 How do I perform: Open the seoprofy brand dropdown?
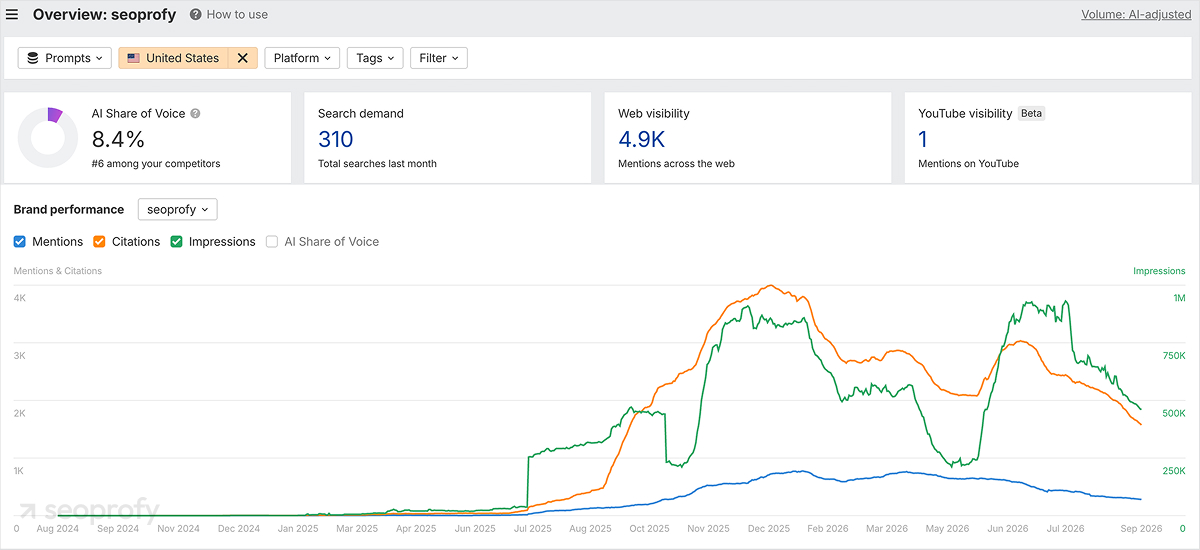pos(177,209)
